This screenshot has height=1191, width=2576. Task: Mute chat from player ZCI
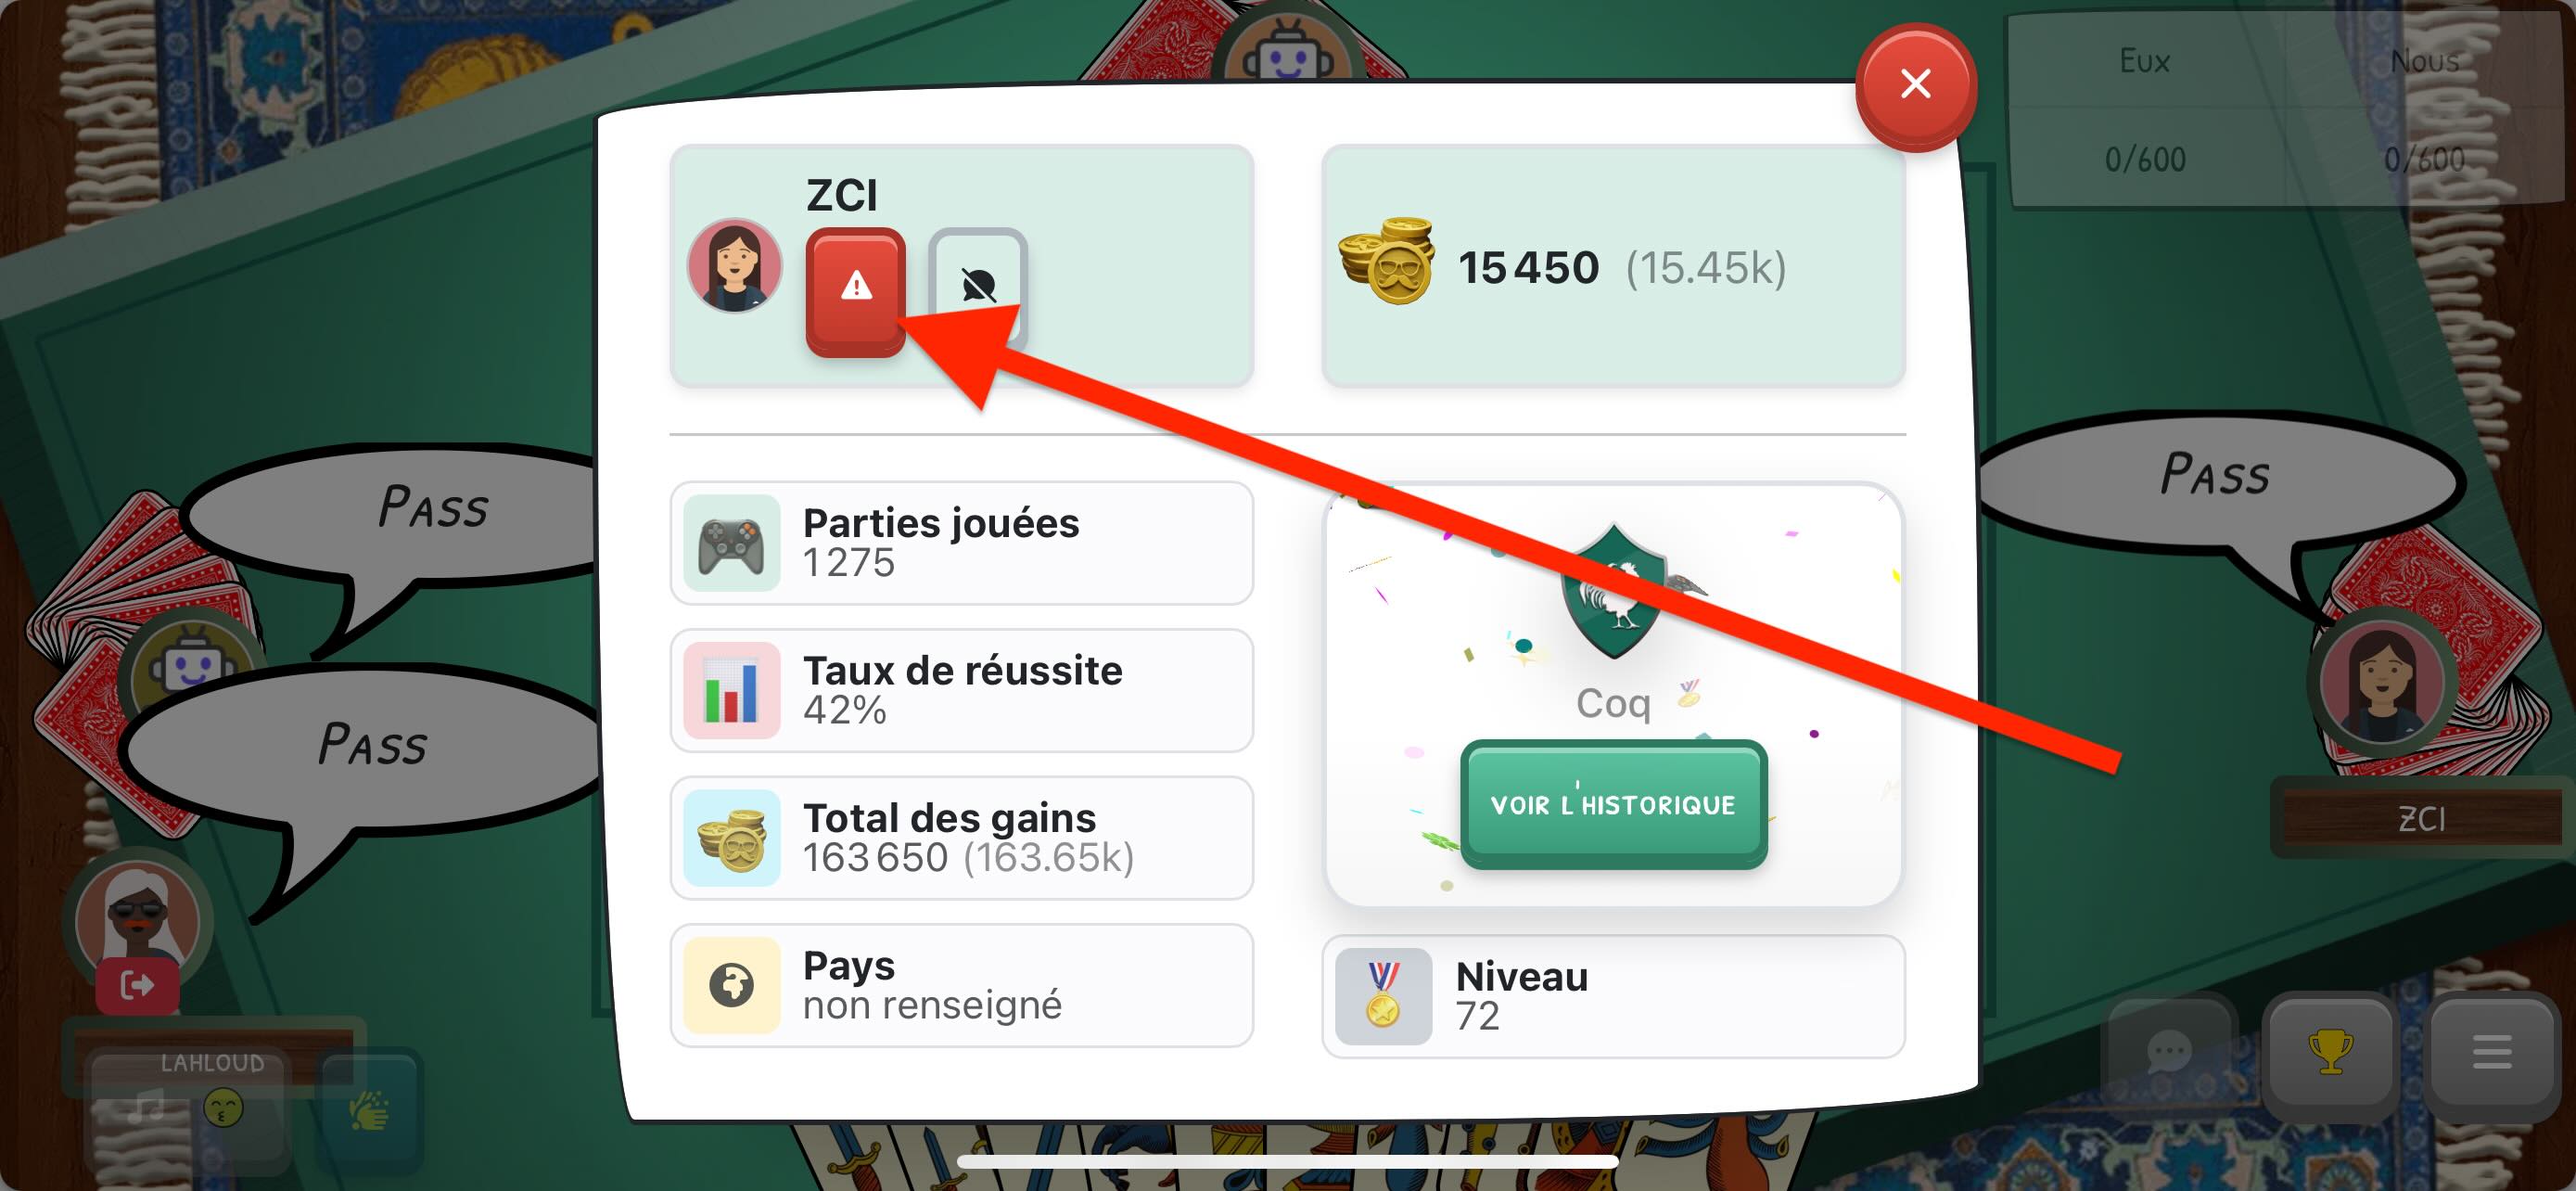(x=978, y=284)
